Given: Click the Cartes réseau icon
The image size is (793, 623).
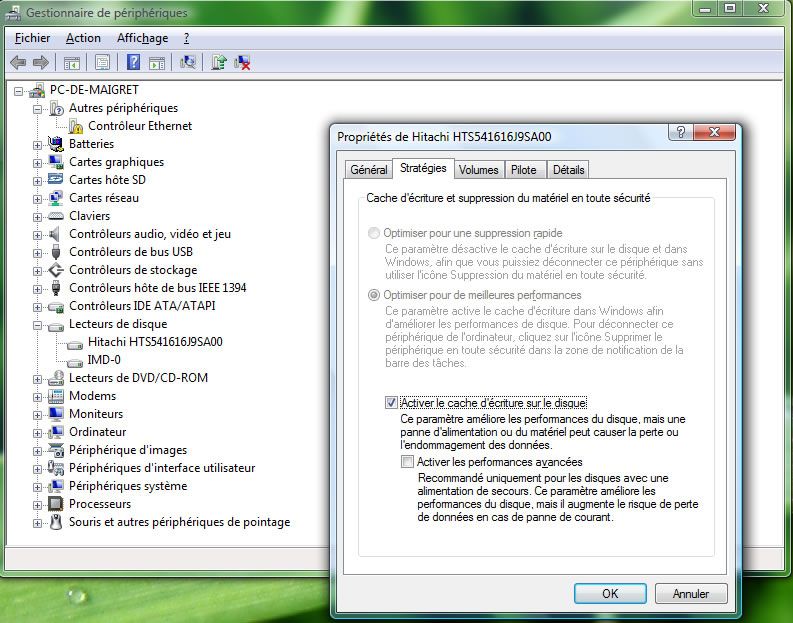Looking at the screenshot, I should (56, 198).
